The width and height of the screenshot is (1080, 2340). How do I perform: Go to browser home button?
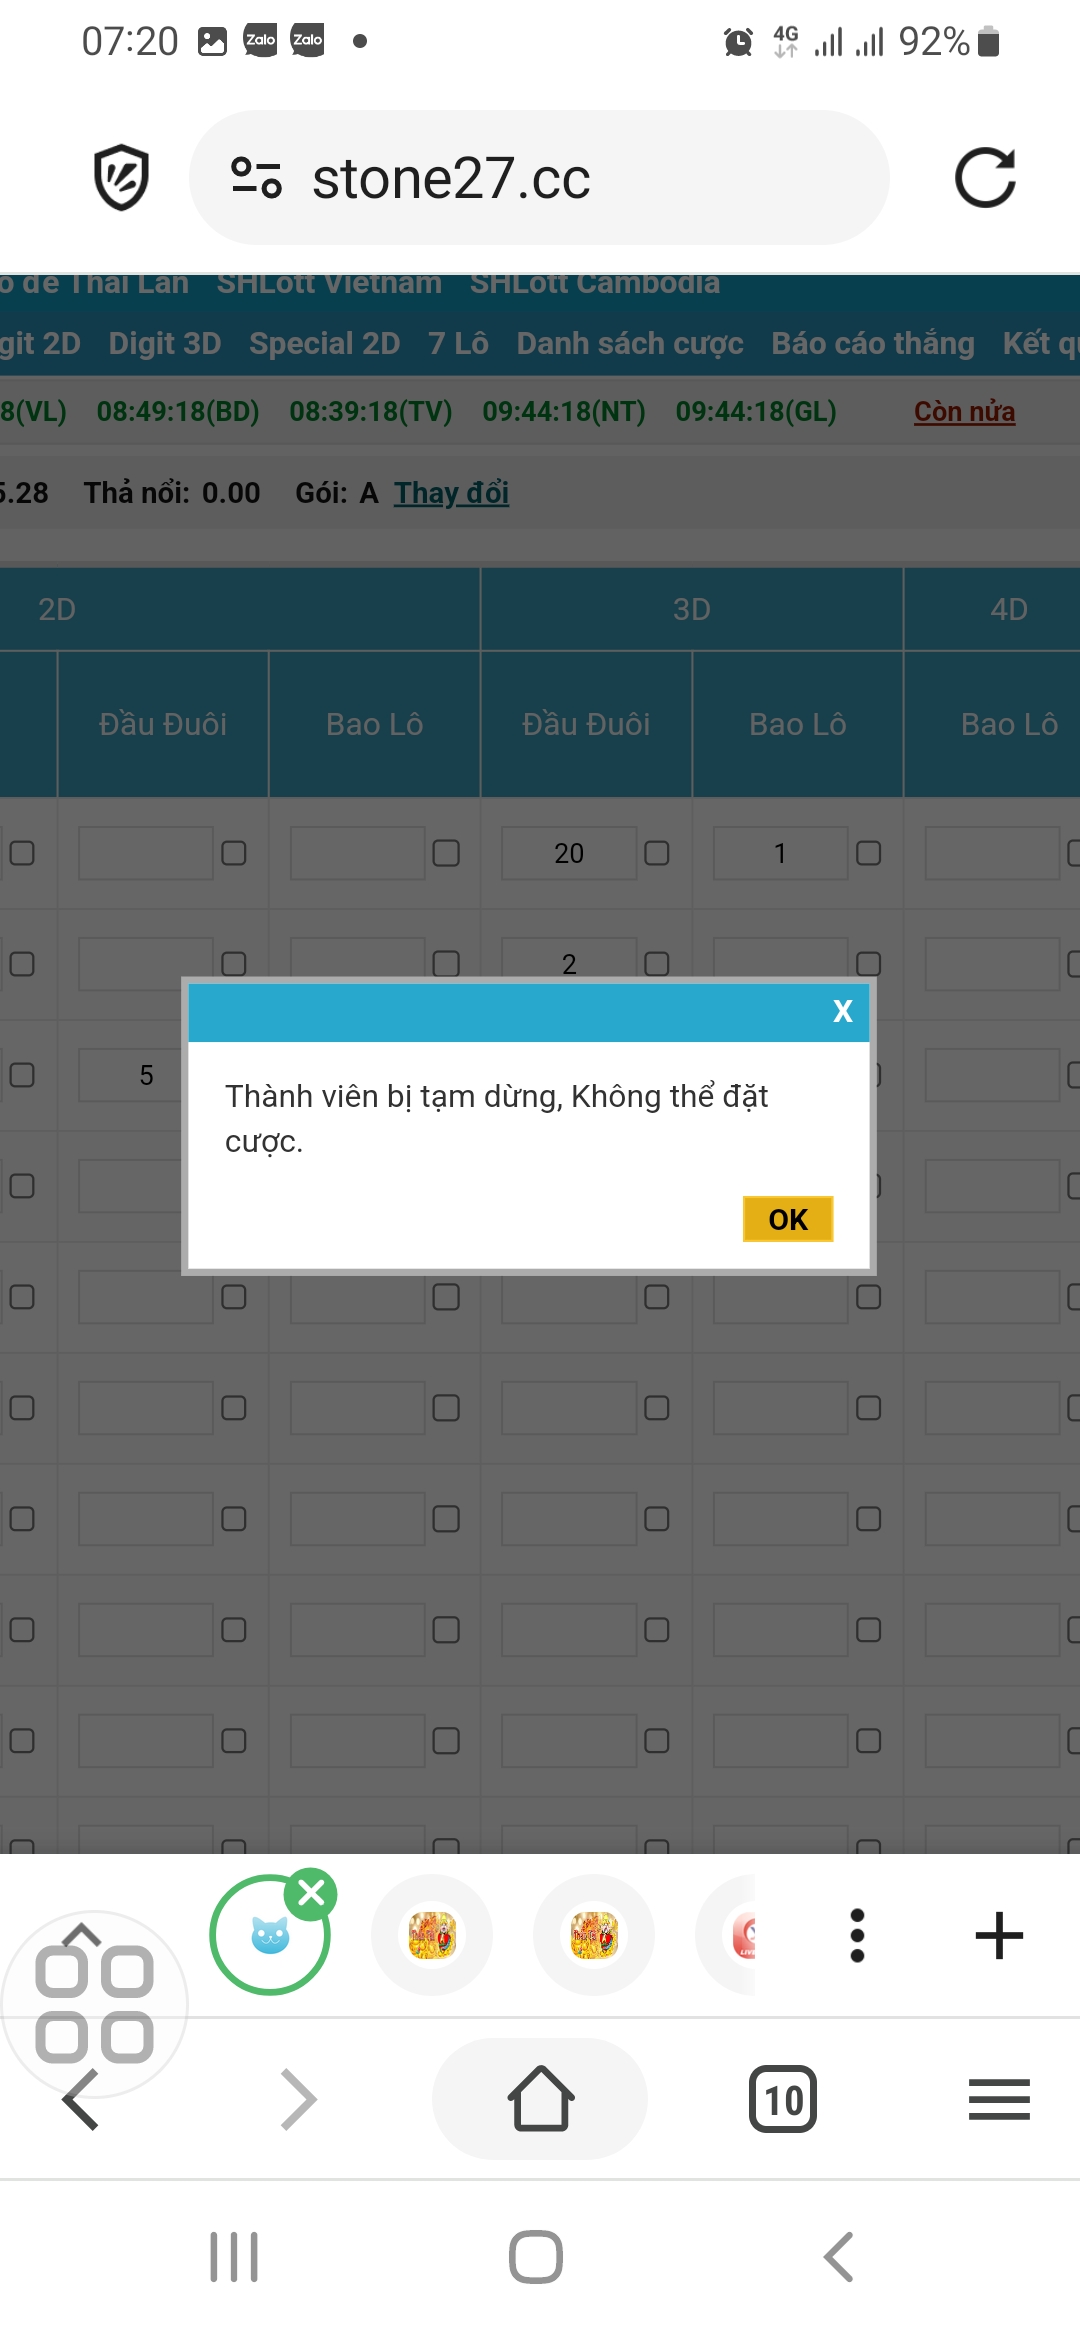click(540, 2098)
